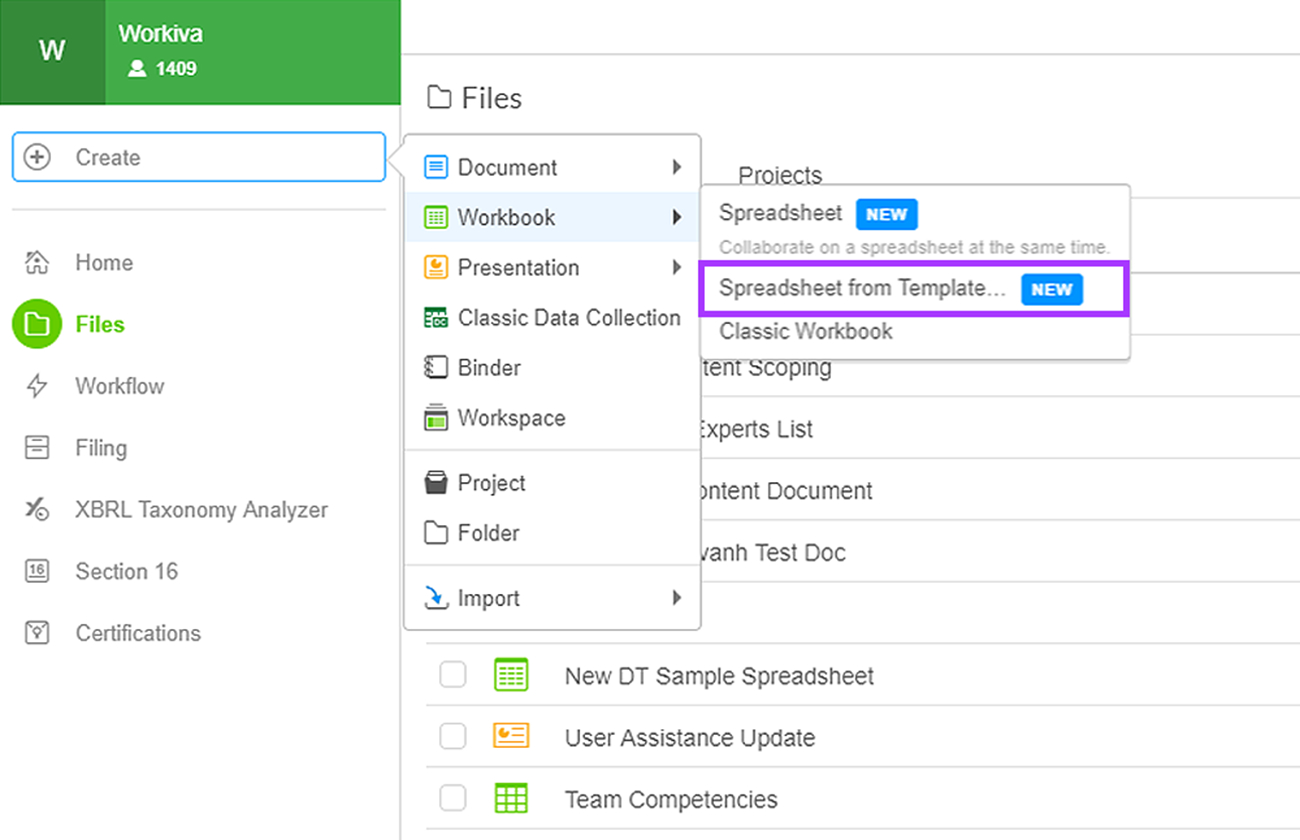The width and height of the screenshot is (1300, 840).
Task: Select the Team Competencies checkbox
Action: click(x=453, y=799)
